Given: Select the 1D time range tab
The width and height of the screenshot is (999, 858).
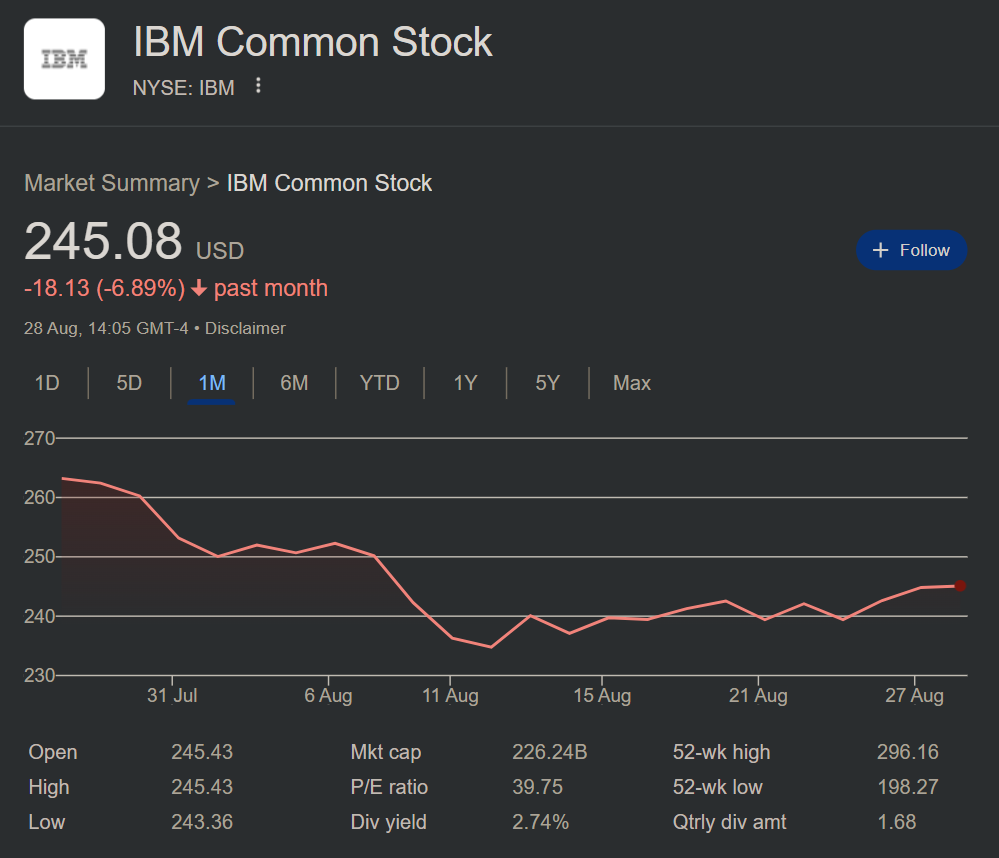Looking at the screenshot, I should point(47,383).
